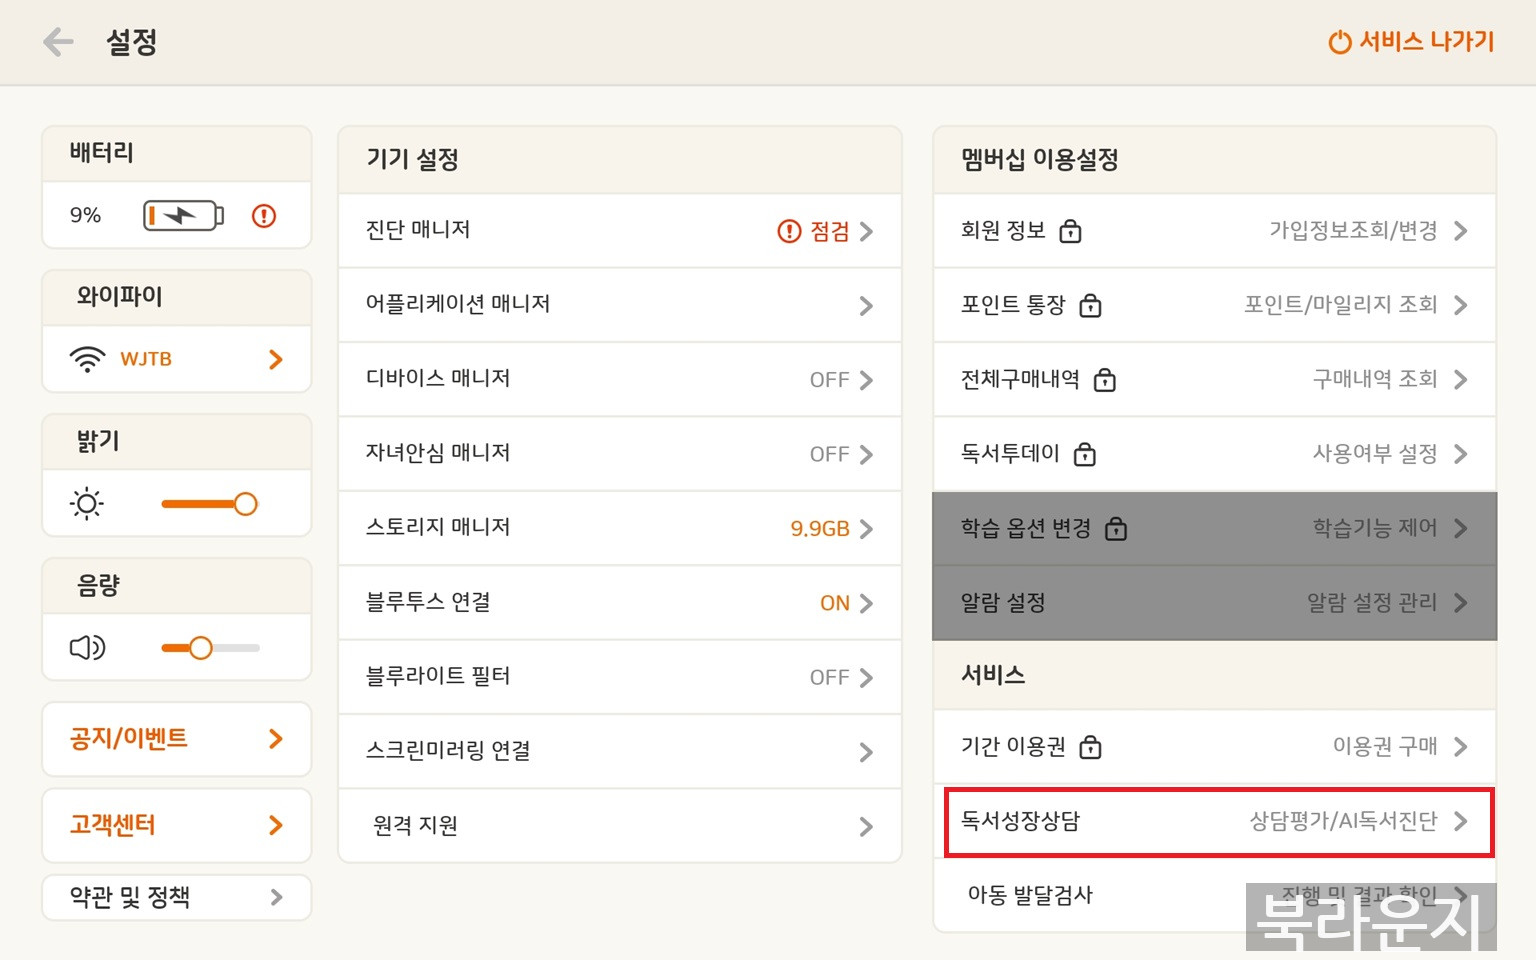
Task: Open the 공지/이벤트 menu
Action: (176, 739)
